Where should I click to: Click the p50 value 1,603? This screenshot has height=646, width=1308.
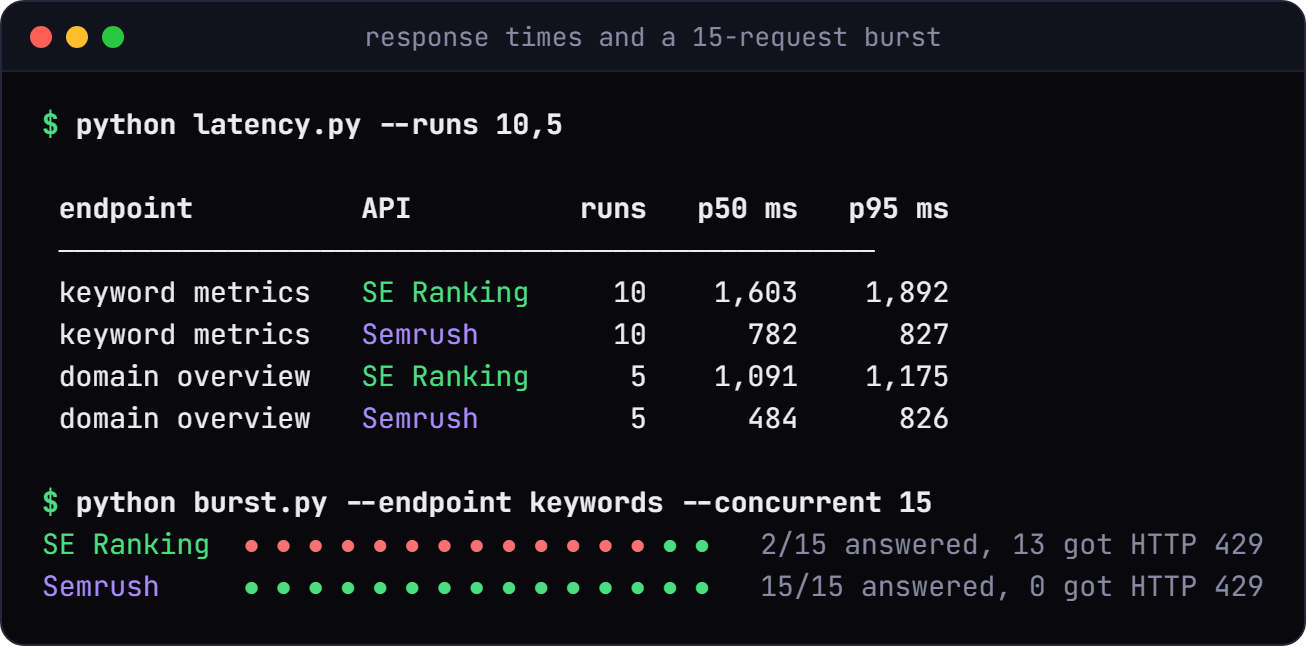(756, 293)
